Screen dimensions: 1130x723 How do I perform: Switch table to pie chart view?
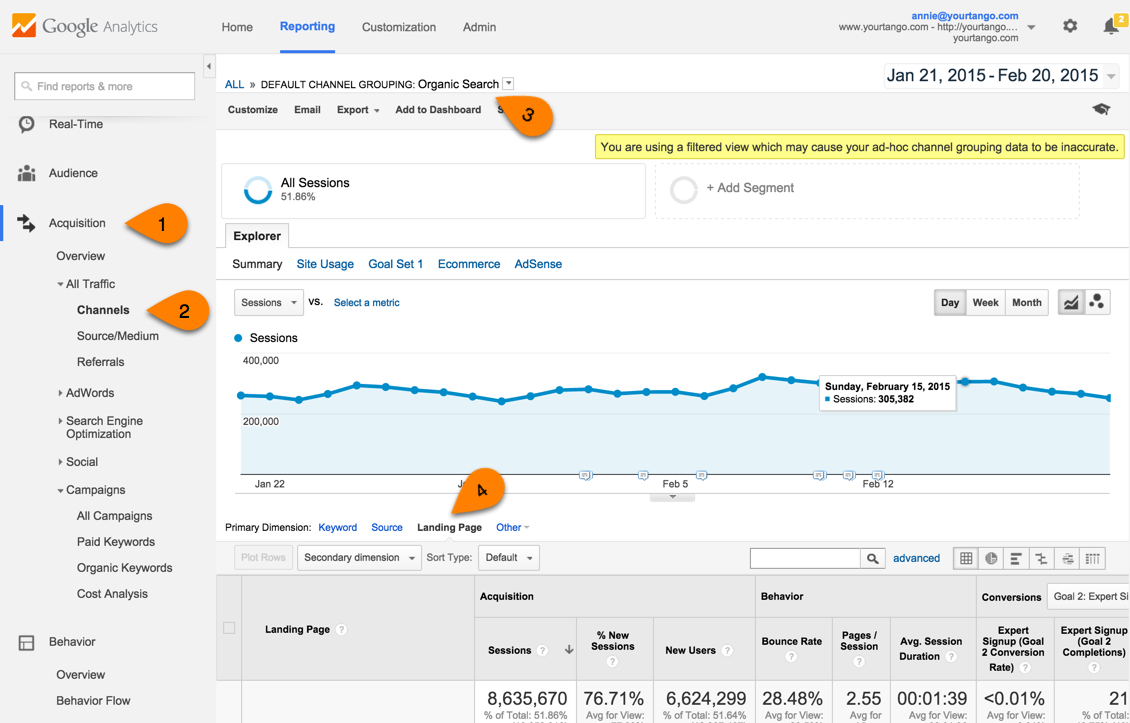(991, 558)
